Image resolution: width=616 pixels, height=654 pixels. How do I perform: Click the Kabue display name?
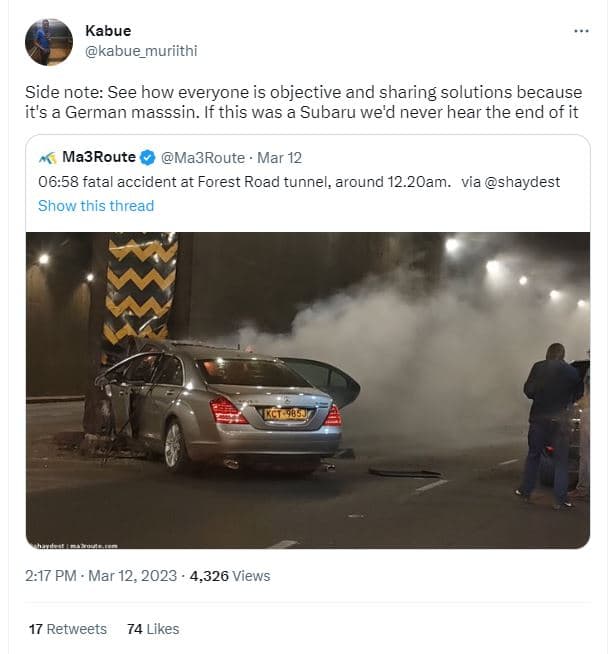tap(108, 30)
